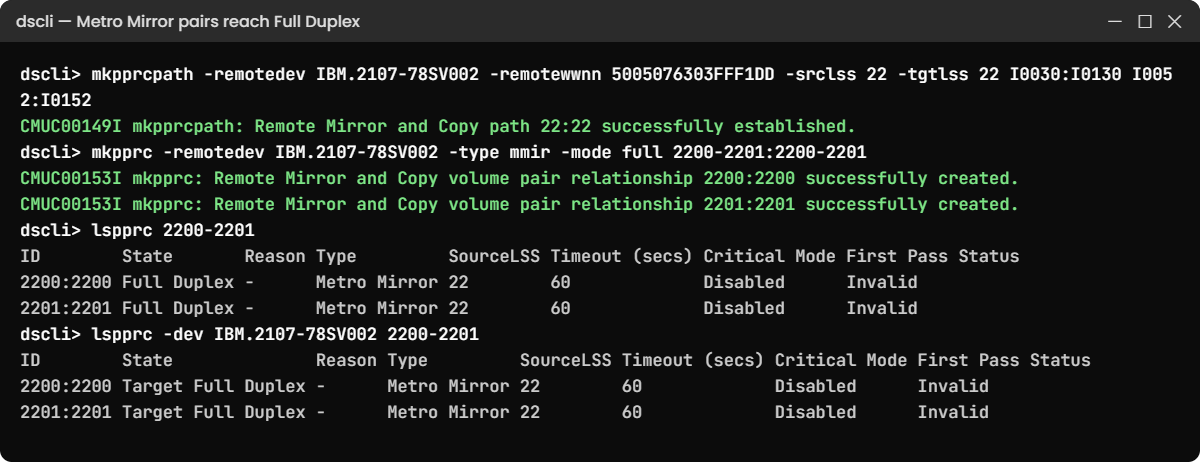Click the 'mkpprcpath' command word after the prompt

coord(142,75)
